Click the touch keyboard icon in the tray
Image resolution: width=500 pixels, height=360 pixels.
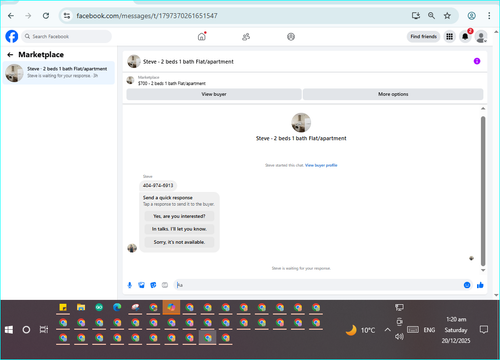tap(413, 330)
